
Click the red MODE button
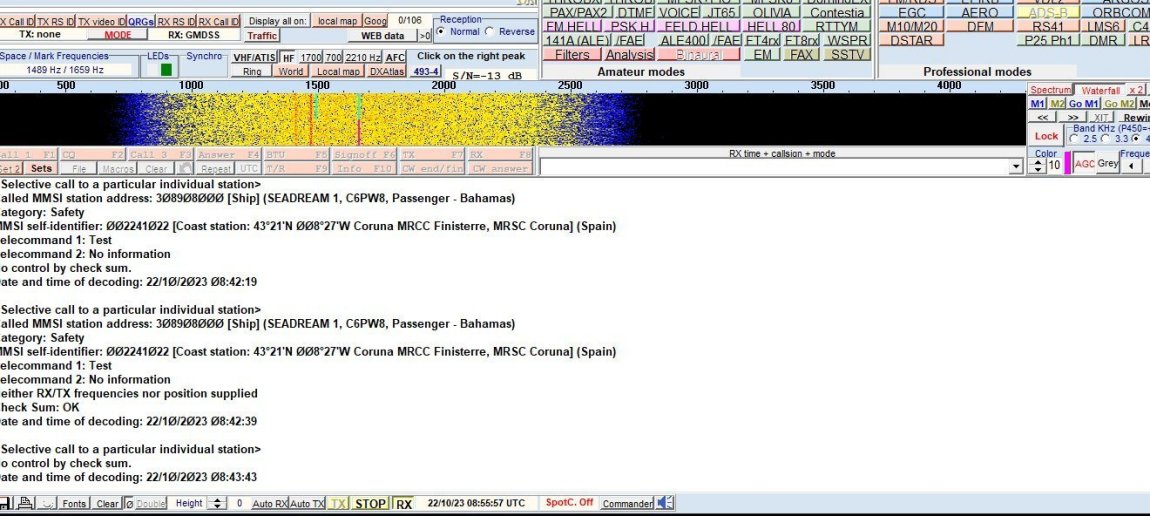click(117, 35)
